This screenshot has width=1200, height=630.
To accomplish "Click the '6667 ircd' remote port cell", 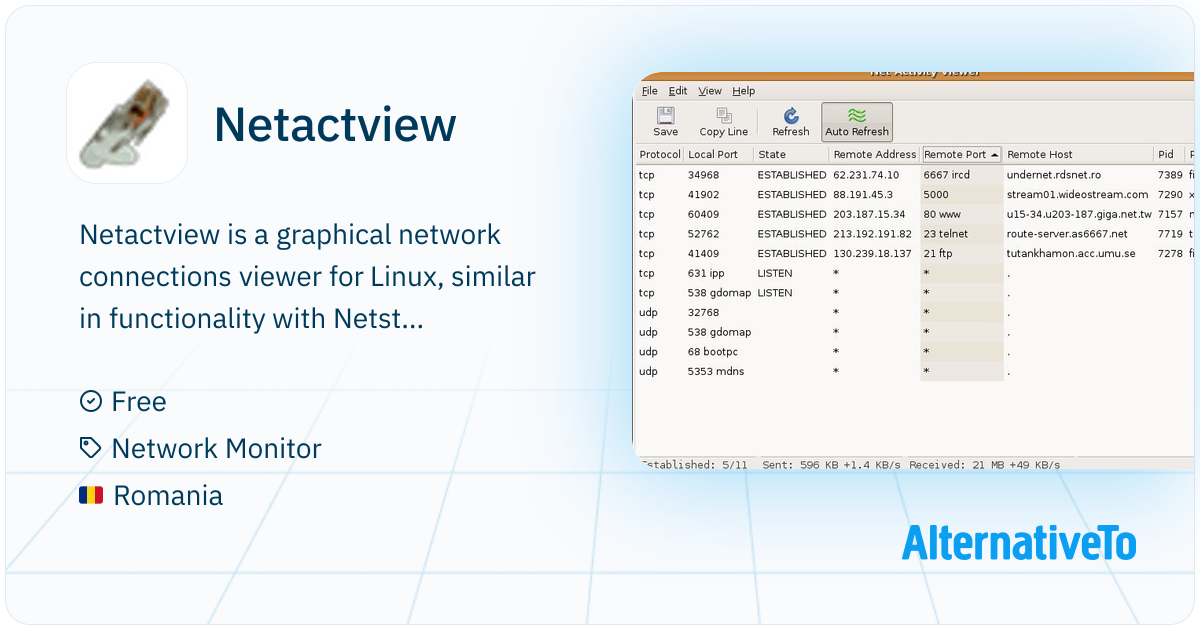I will [x=947, y=175].
